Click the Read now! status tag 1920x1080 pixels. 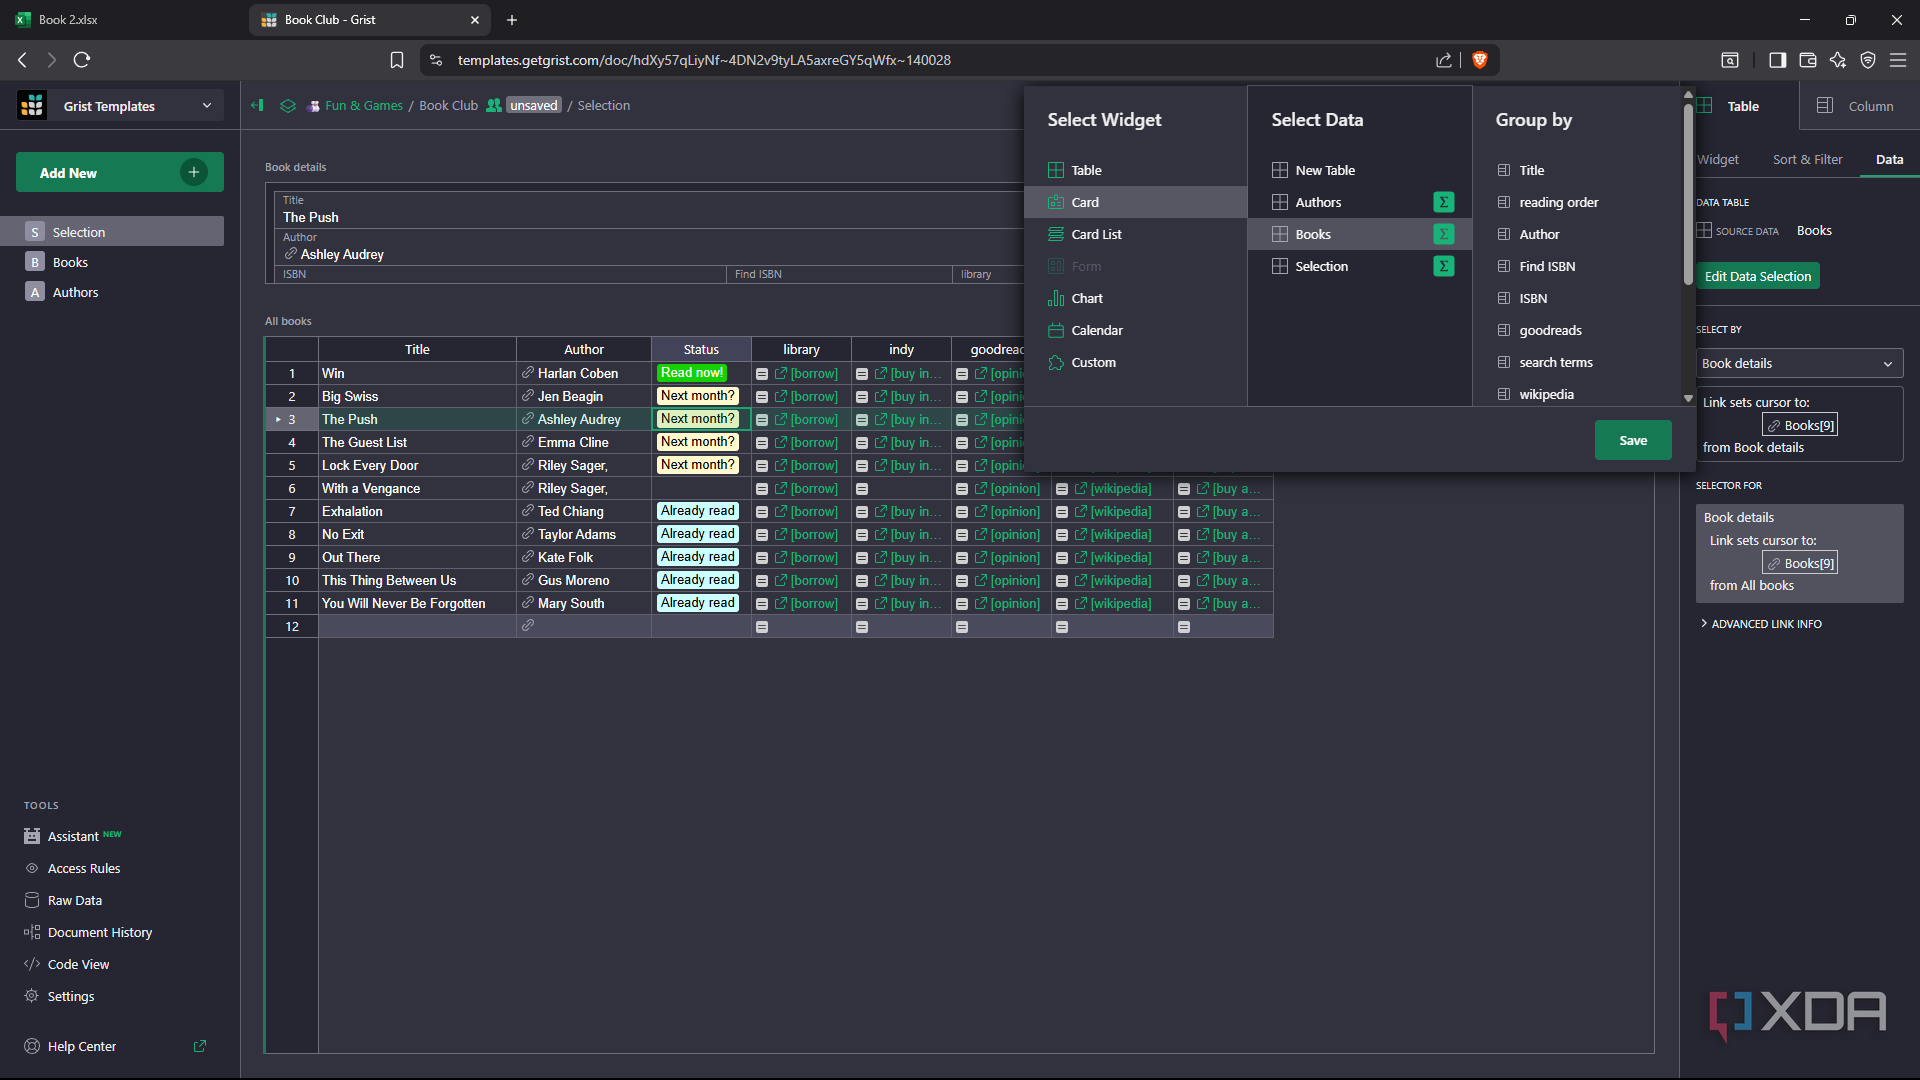pyautogui.click(x=691, y=373)
